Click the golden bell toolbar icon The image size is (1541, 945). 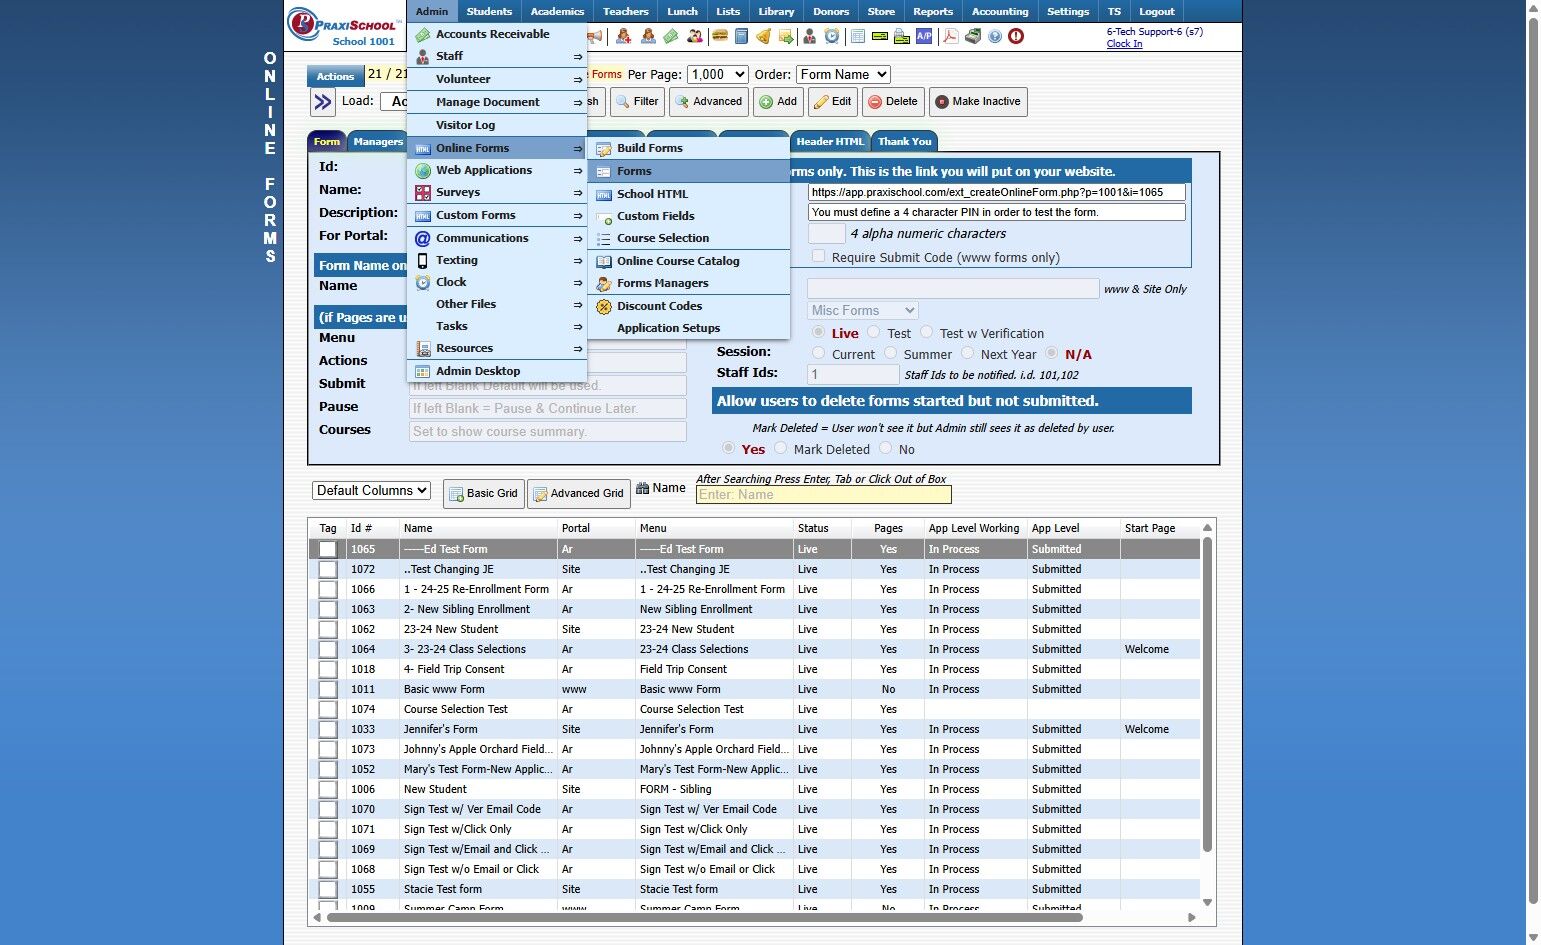pyautogui.click(x=763, y=37)
